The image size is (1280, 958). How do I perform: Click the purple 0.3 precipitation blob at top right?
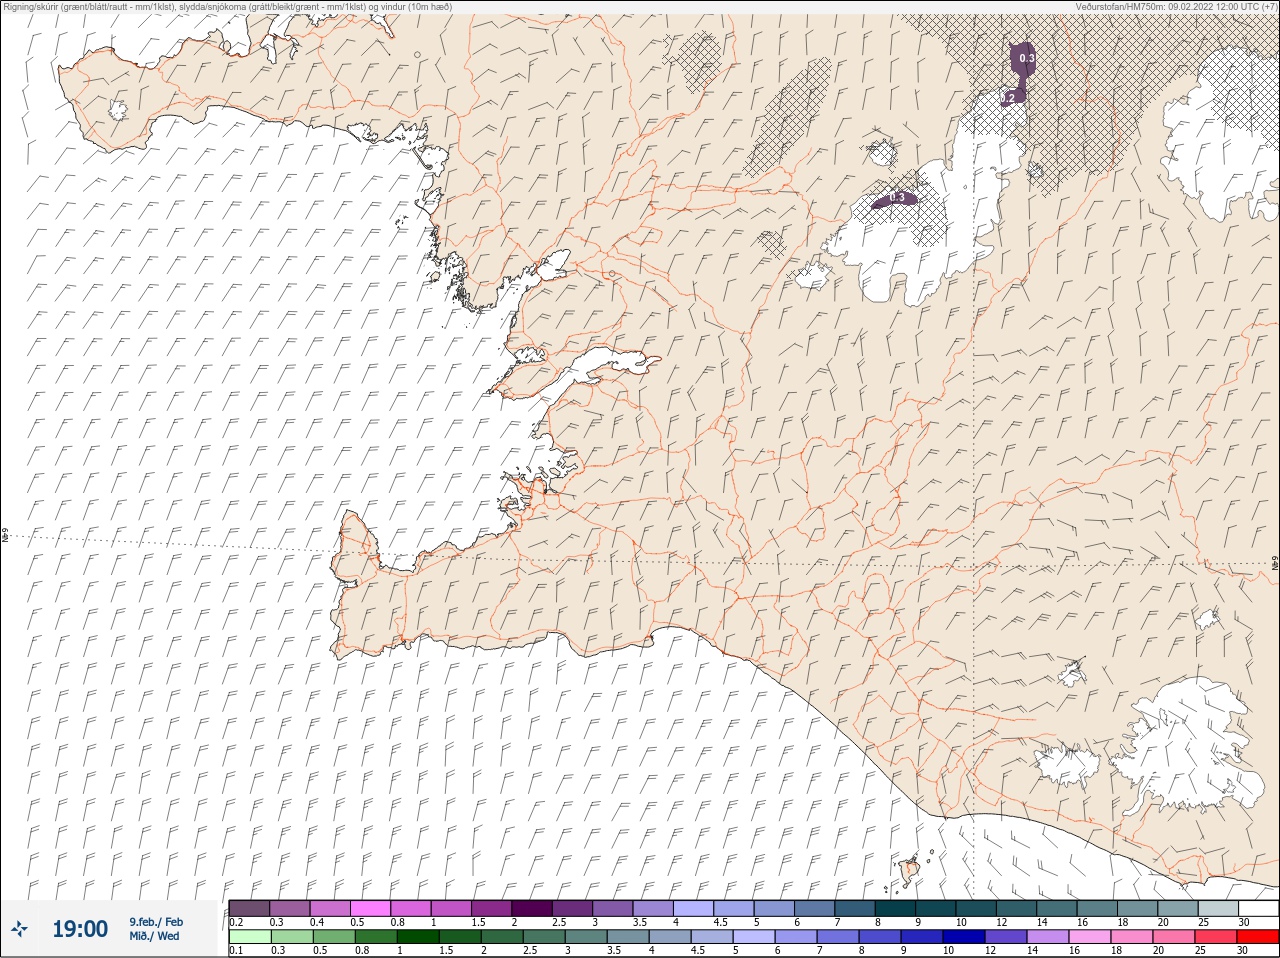pyautogui.click(x=1022, y=58)
